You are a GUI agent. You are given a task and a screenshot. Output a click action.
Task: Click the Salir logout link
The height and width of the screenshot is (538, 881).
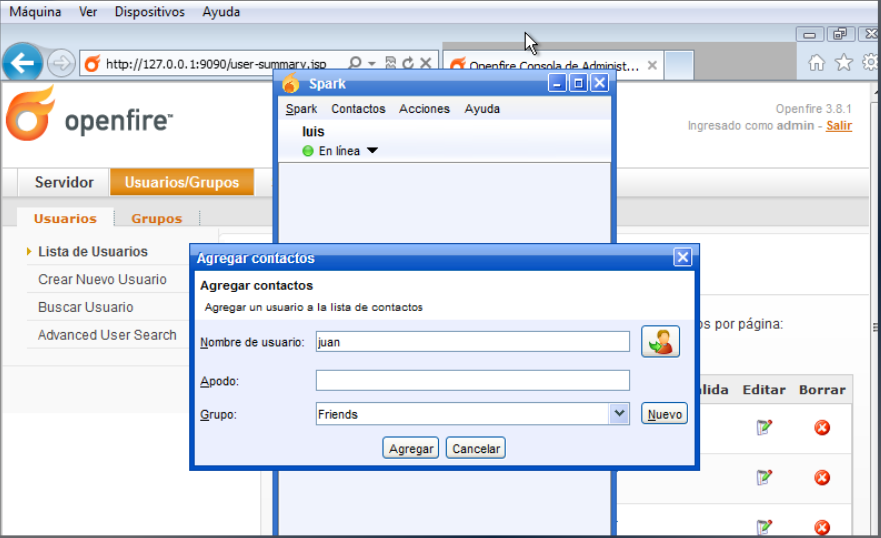839,126
